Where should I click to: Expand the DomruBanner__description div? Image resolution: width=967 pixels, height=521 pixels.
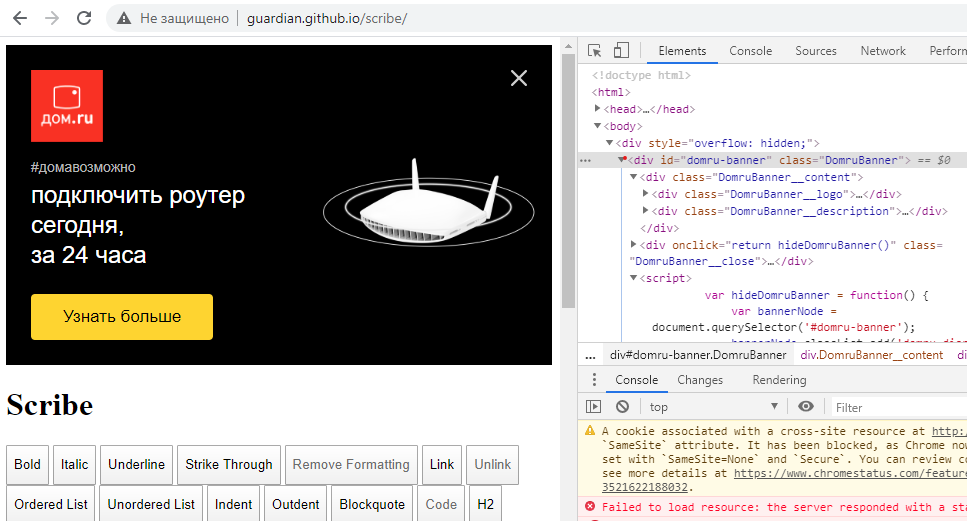pos(645,211)
